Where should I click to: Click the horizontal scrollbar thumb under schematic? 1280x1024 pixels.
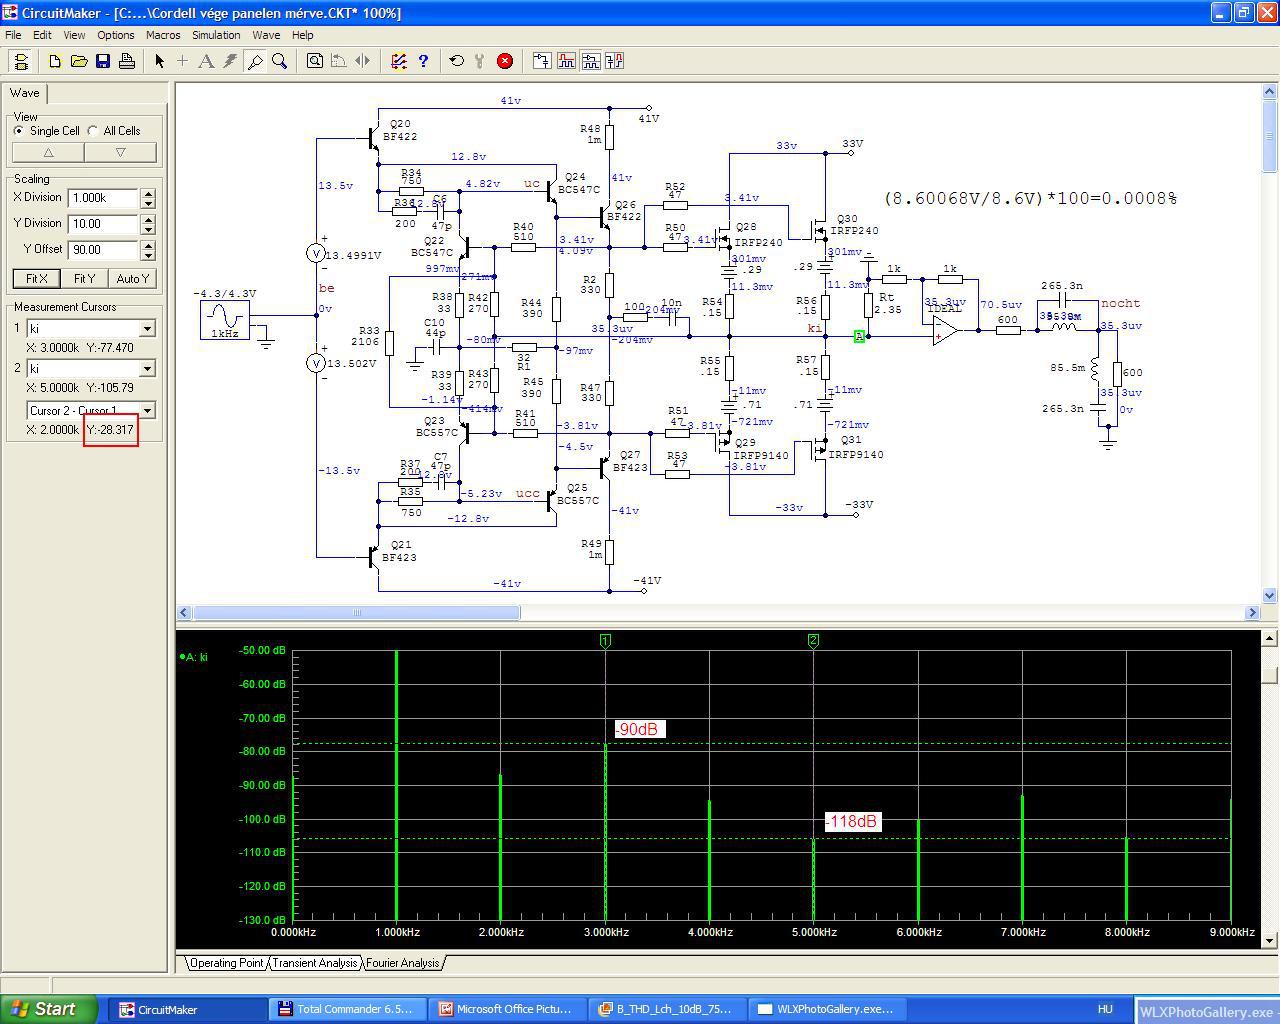355,612
